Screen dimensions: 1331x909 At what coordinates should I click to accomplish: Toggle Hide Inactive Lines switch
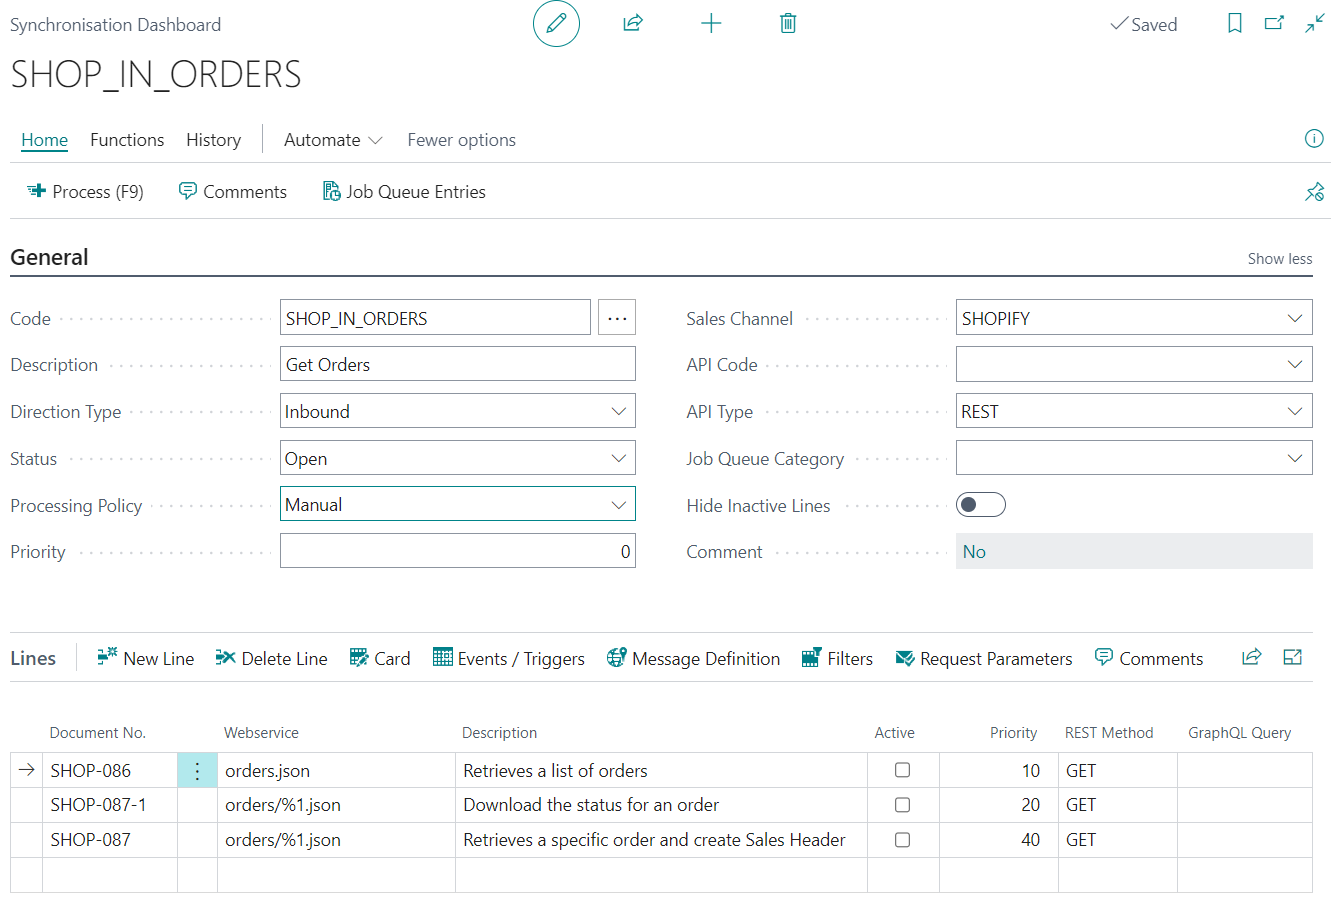tap(980, 504)
